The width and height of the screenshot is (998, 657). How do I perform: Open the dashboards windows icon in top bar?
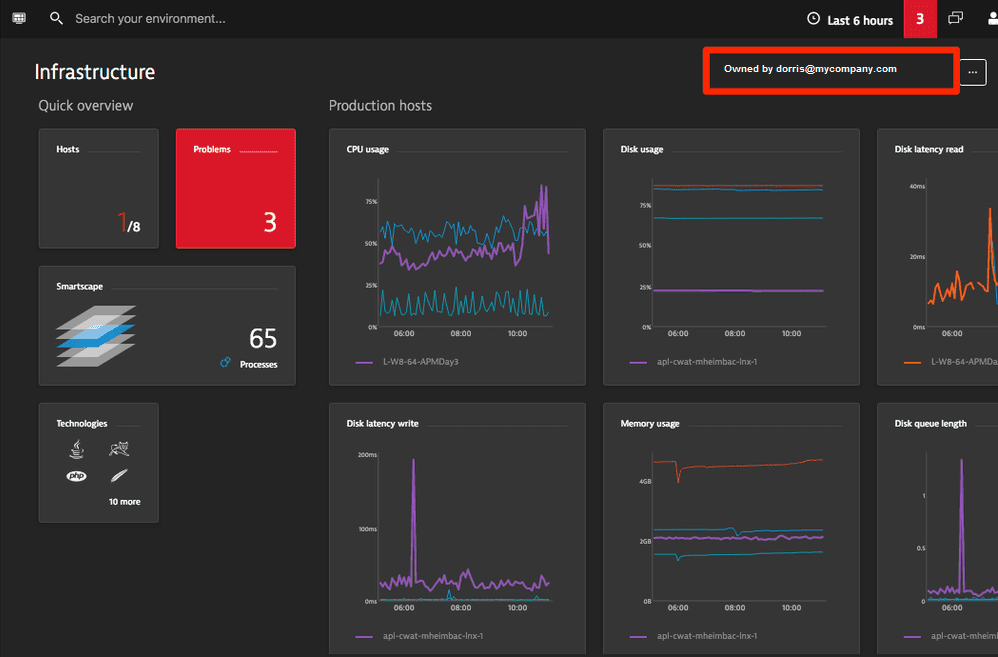(955, 18)
